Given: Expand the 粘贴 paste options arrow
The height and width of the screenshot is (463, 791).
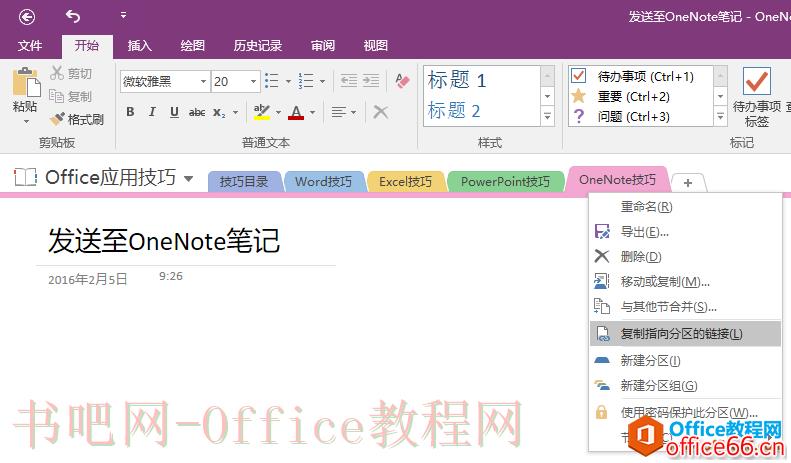Looking at the screenshot, I should pos(26,121).
